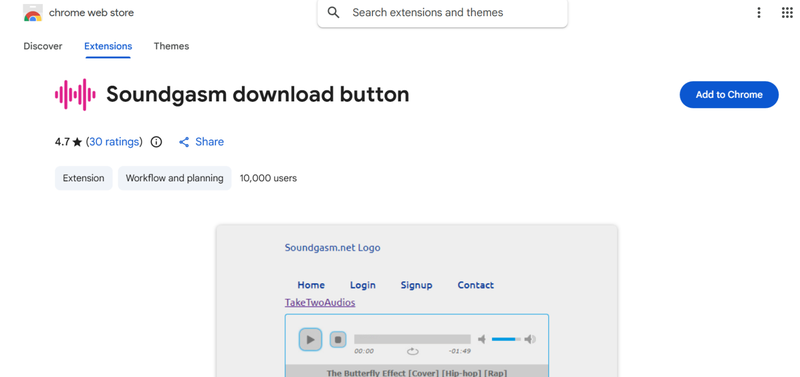Click the Soundgasm download button heading
The height and width of the screenshot is (377, 800).
click(x=258, y=94)
